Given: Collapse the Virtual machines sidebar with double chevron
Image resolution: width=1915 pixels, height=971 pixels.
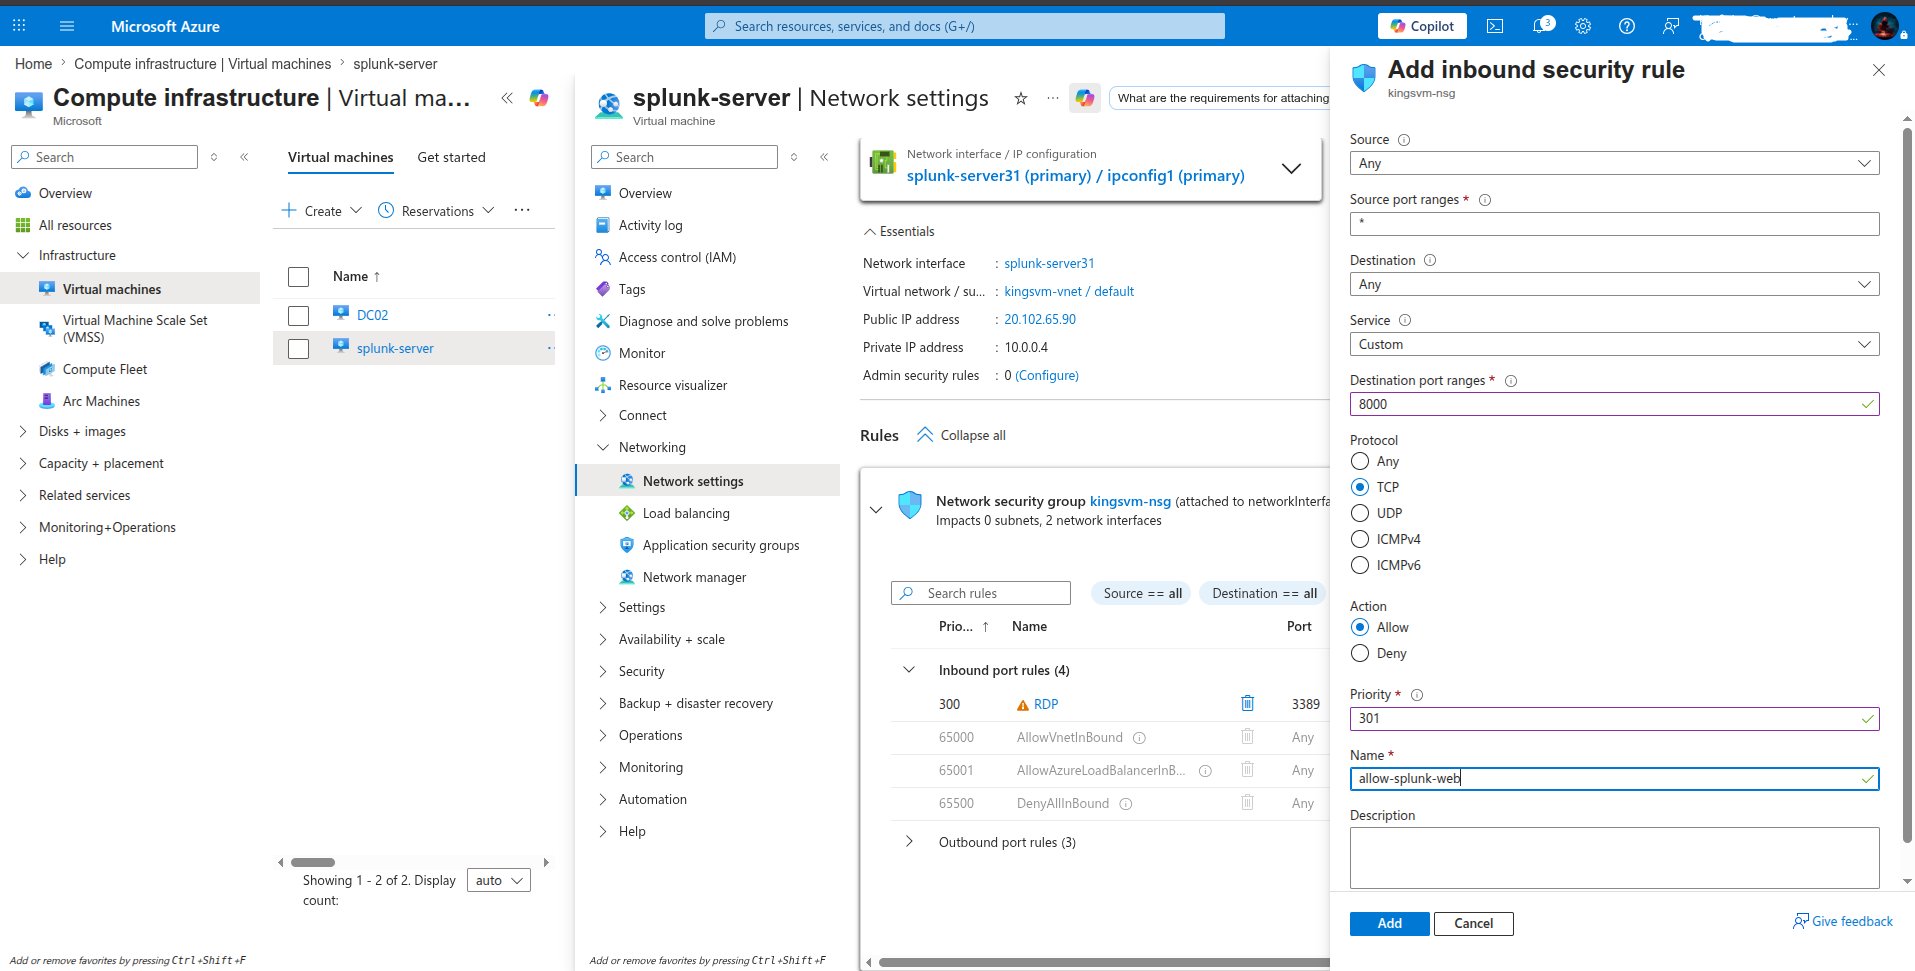Looking at the screenshot, I should (244, 157).
